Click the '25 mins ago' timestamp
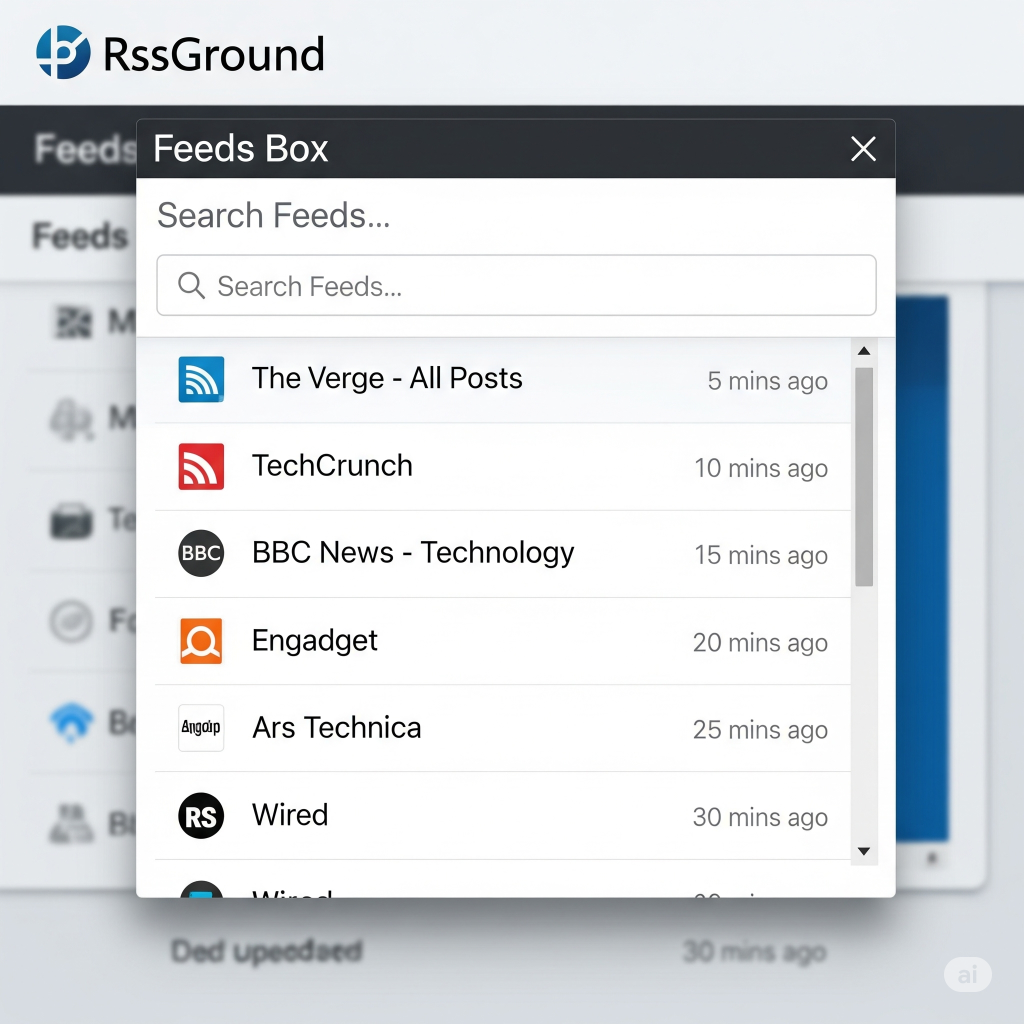The image size is (1024, 1024). tap(760, 729)
